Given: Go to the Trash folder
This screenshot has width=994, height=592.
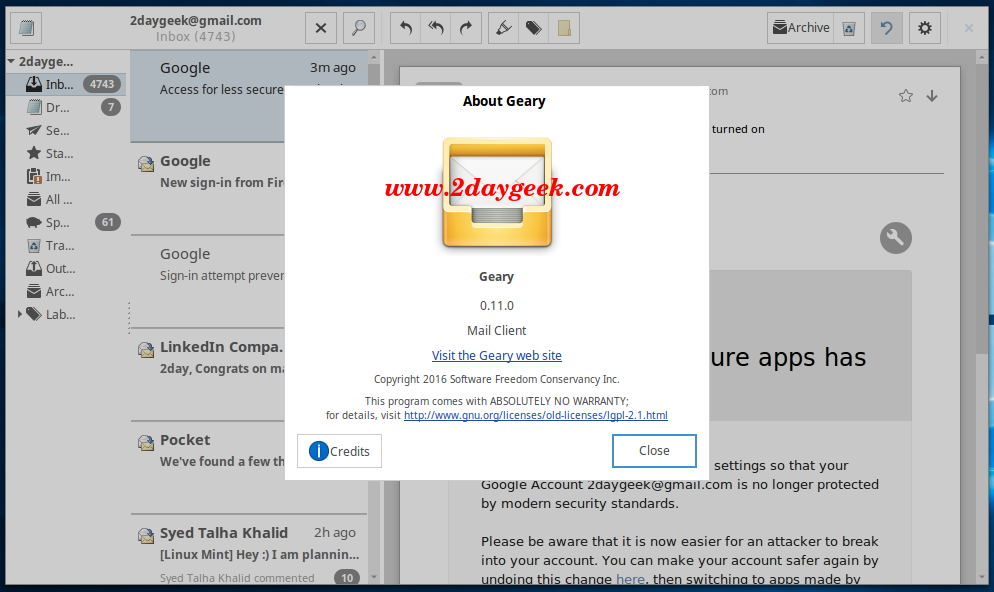Looking at the screenshot, I should (x=66, y=245).
